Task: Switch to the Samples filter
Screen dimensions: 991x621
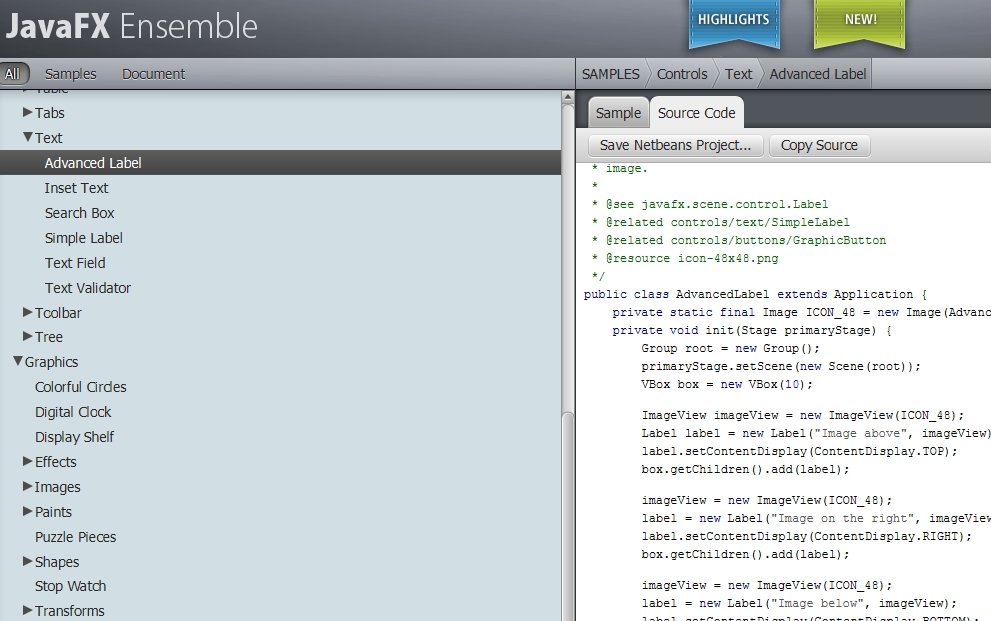Action: coord(70,74)
